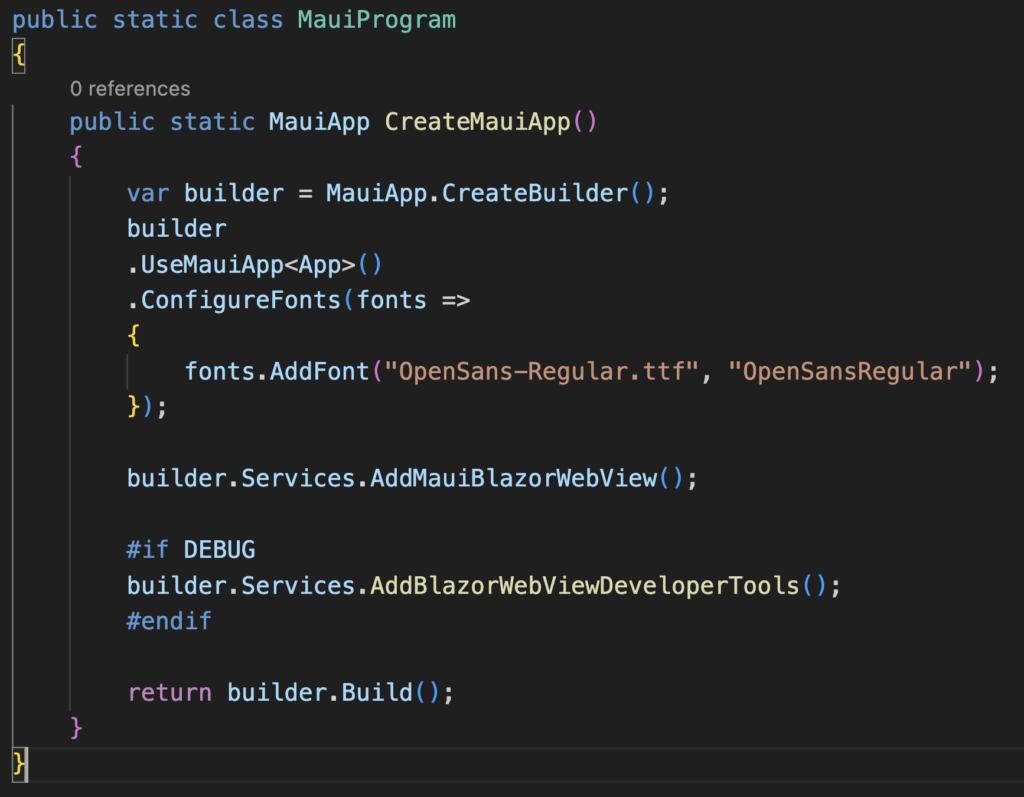Click the UseMauiApp<App> call
The width and height of the screenshot is (1024, 797).
(x=248, y=265)
